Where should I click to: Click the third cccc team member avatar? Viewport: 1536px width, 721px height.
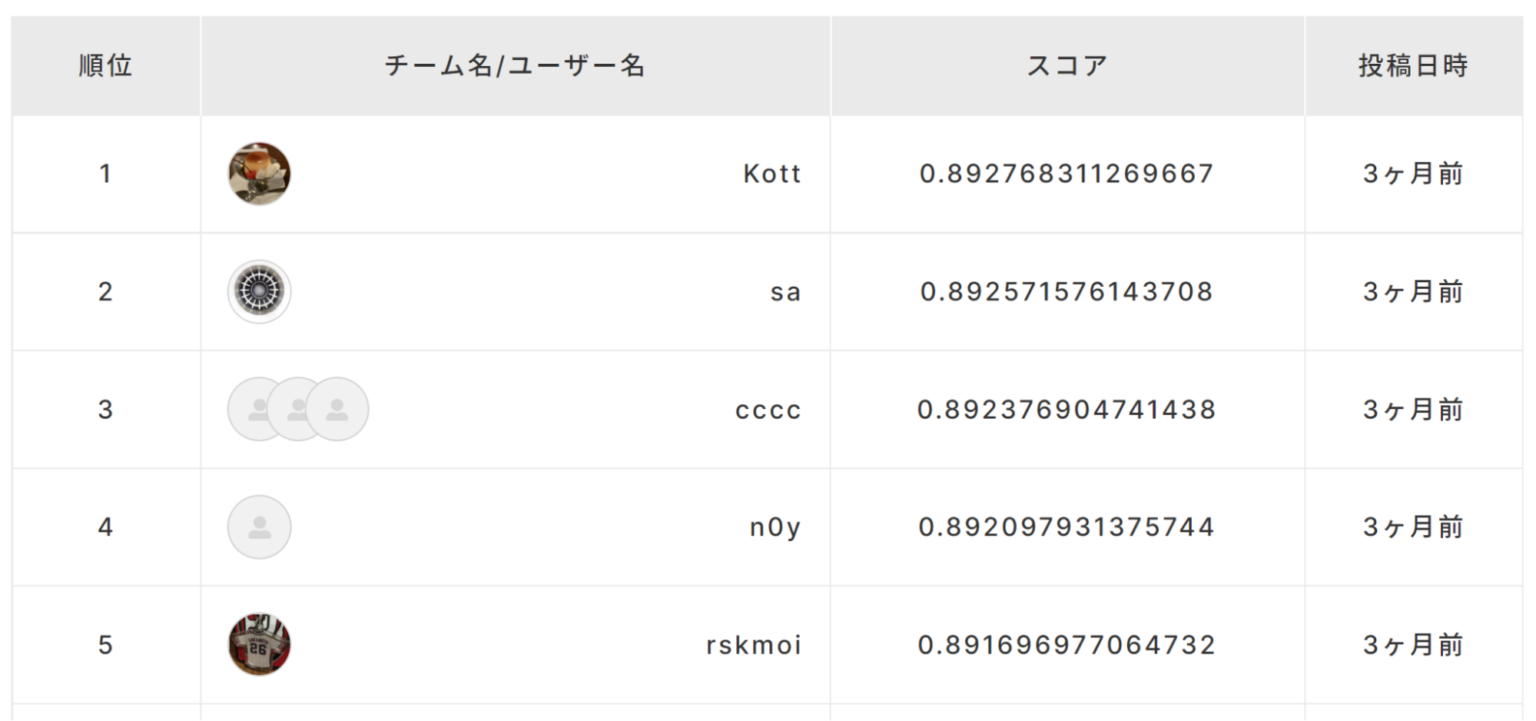pos(337,409)
